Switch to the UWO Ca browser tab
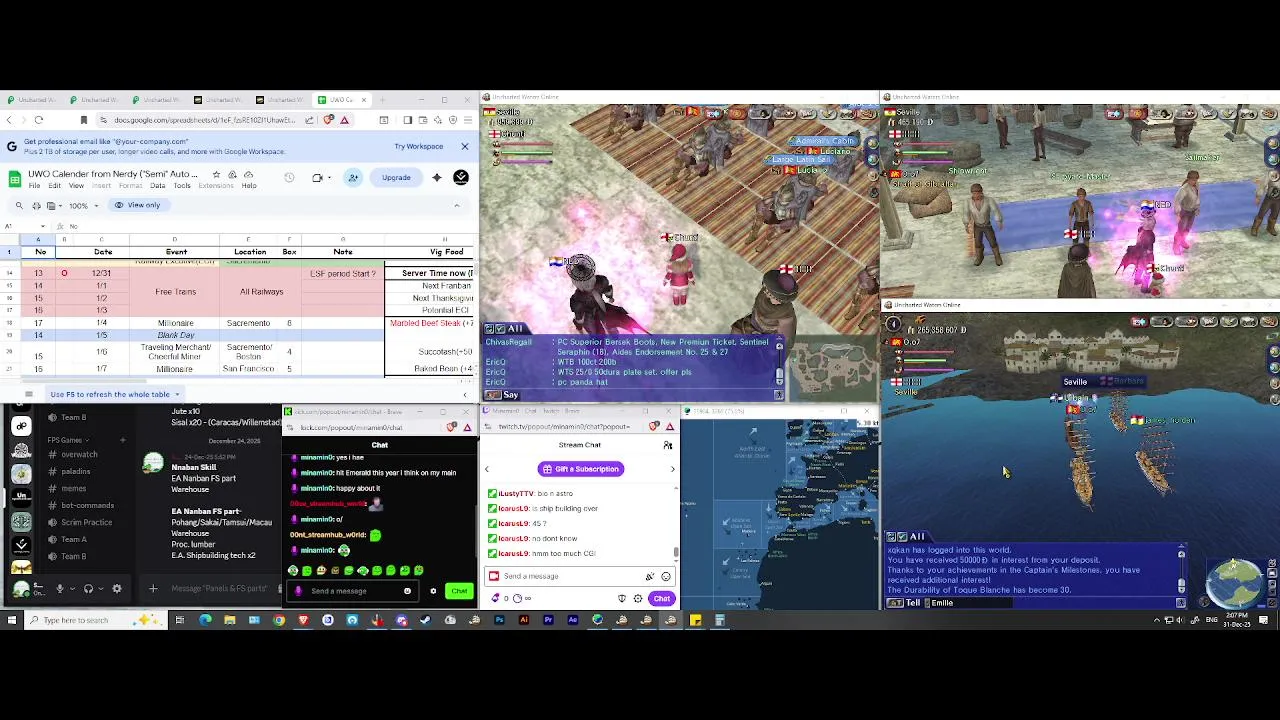Viewport: 1280px width, 720px height. coord(341,100)
